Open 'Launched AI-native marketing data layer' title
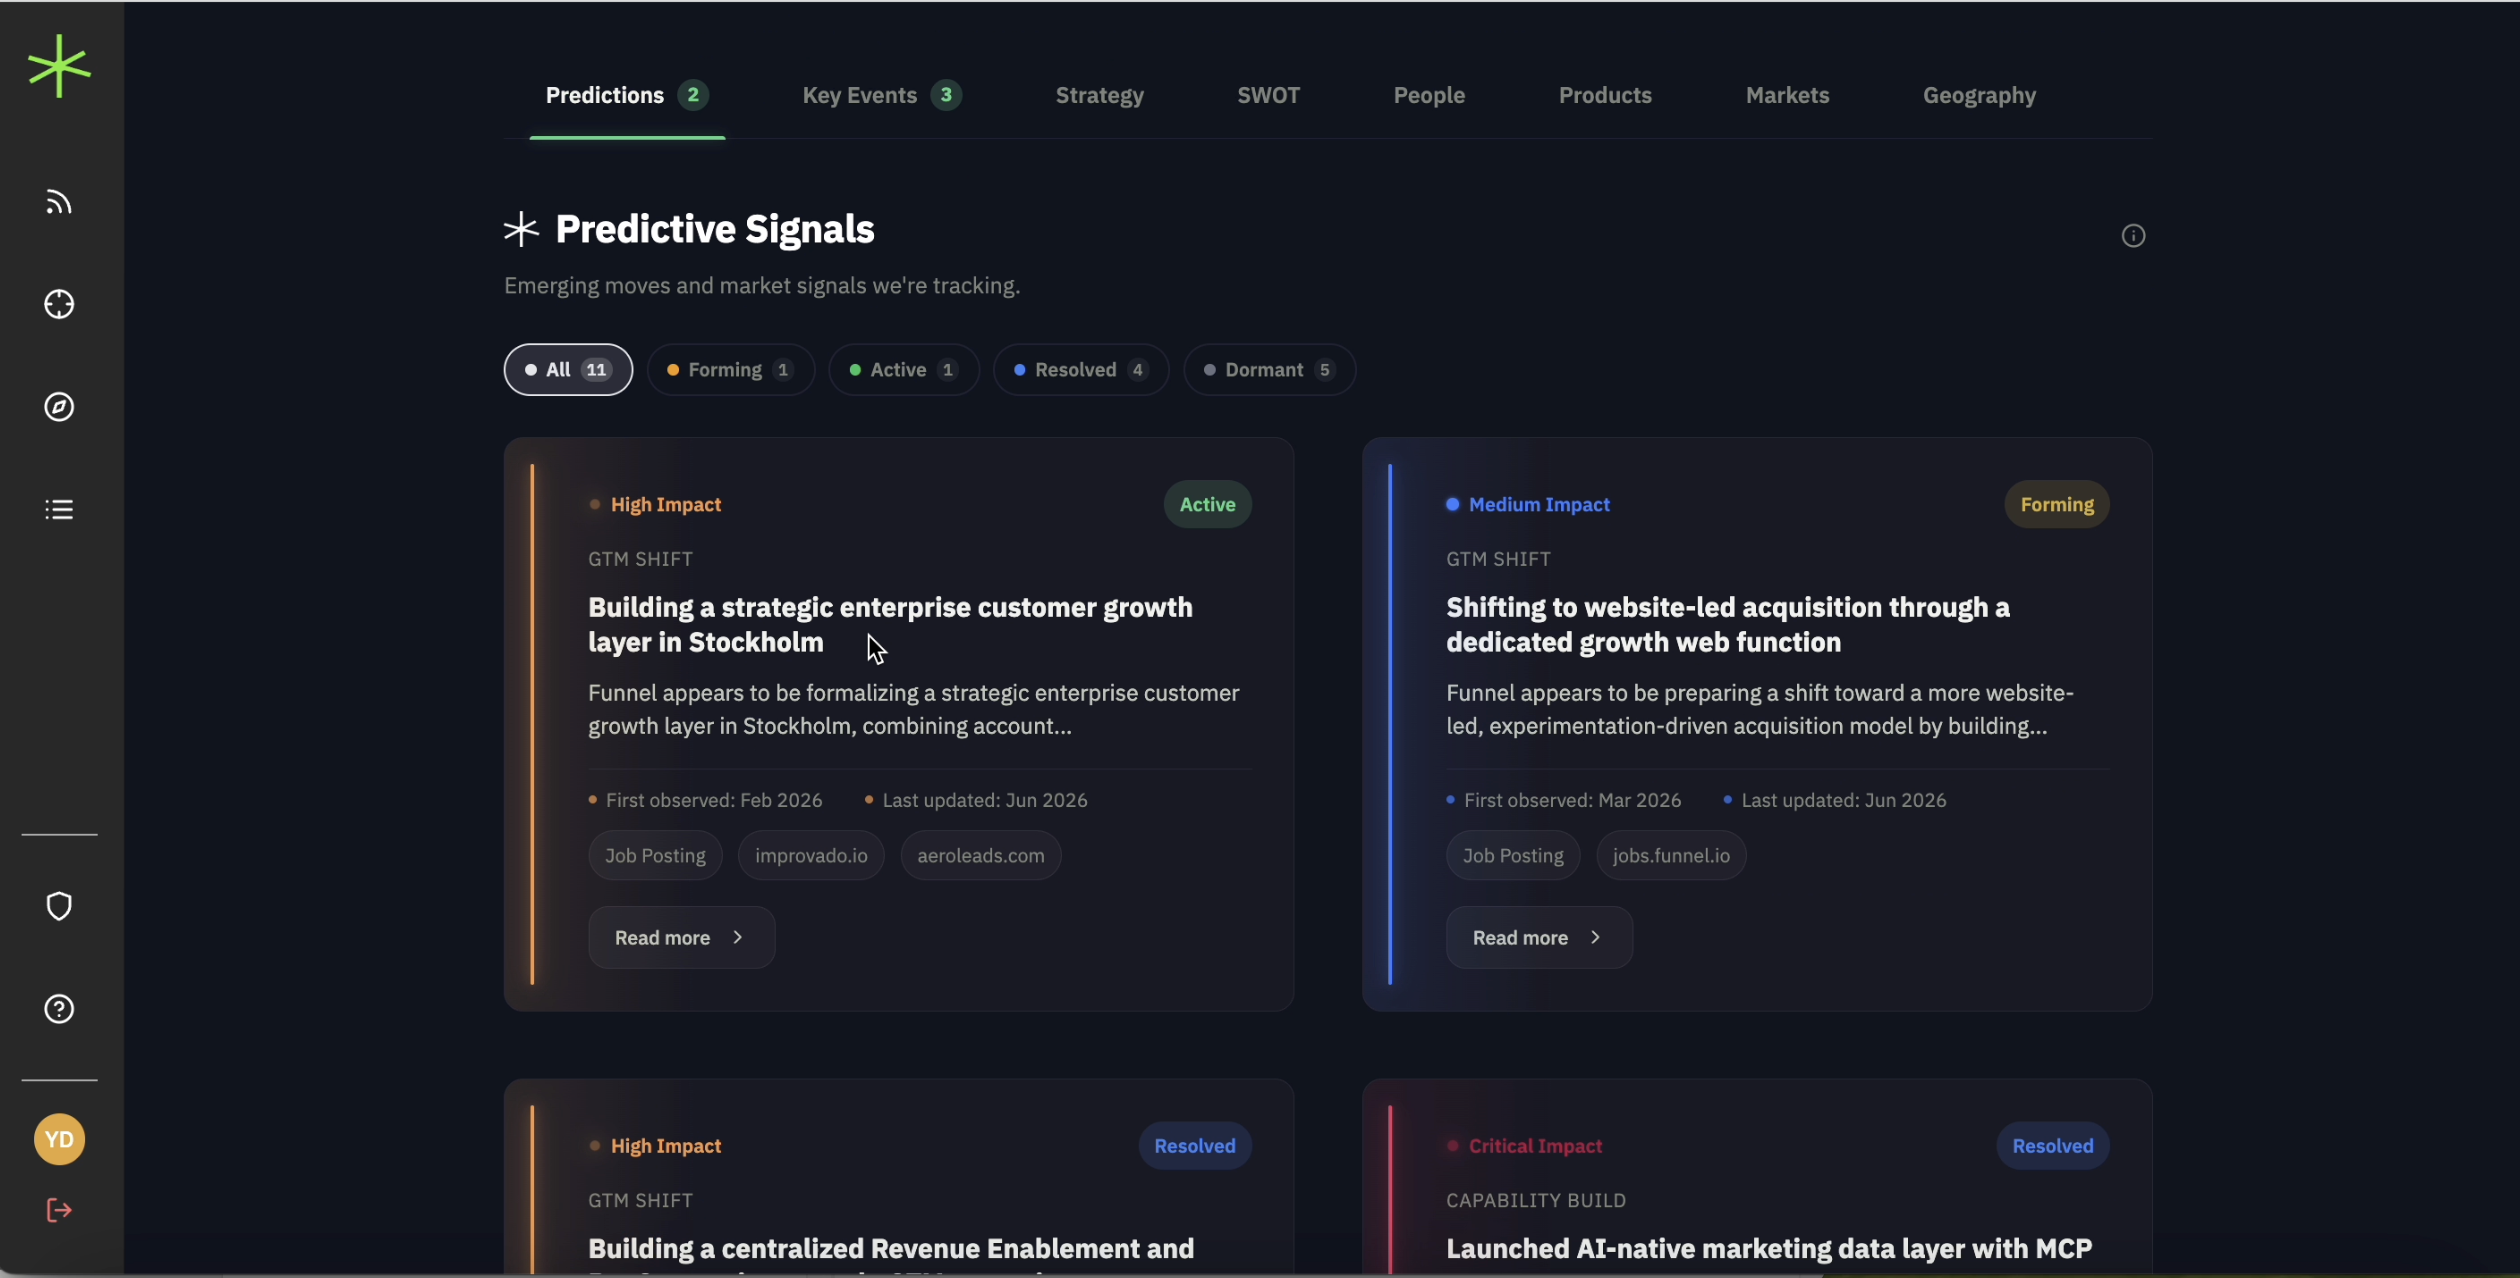Image resolution: width=2520 pixels, height=1278 pixels. pyautogui.click(x=1769, y=1250)
